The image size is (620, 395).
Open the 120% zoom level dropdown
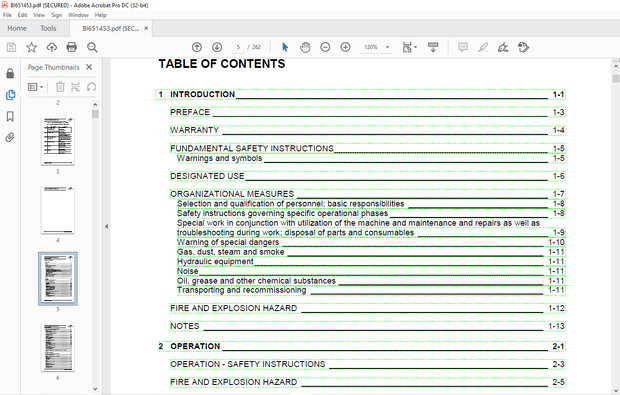pyautogui.click(x=388, y=47)
